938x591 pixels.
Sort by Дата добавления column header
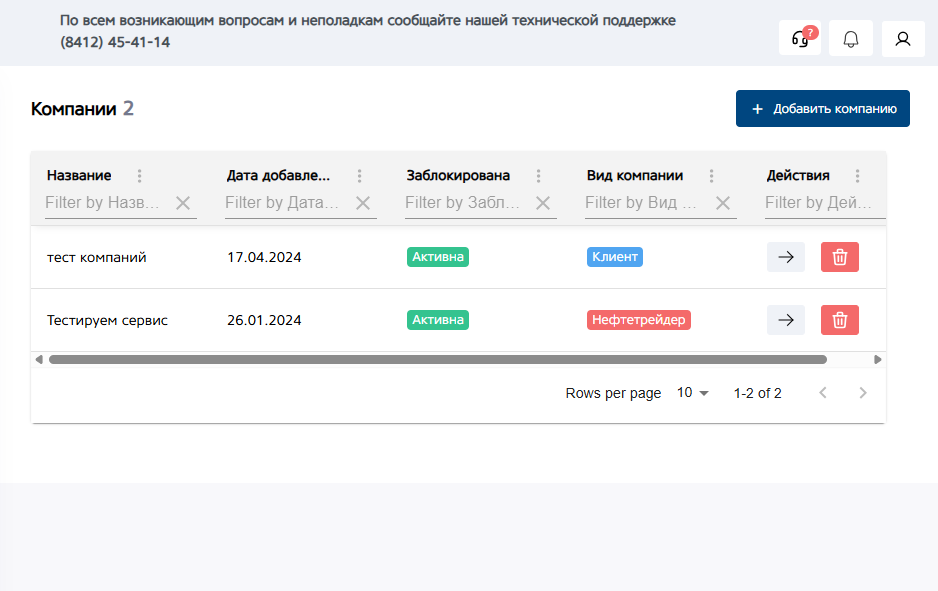point(278,175)
